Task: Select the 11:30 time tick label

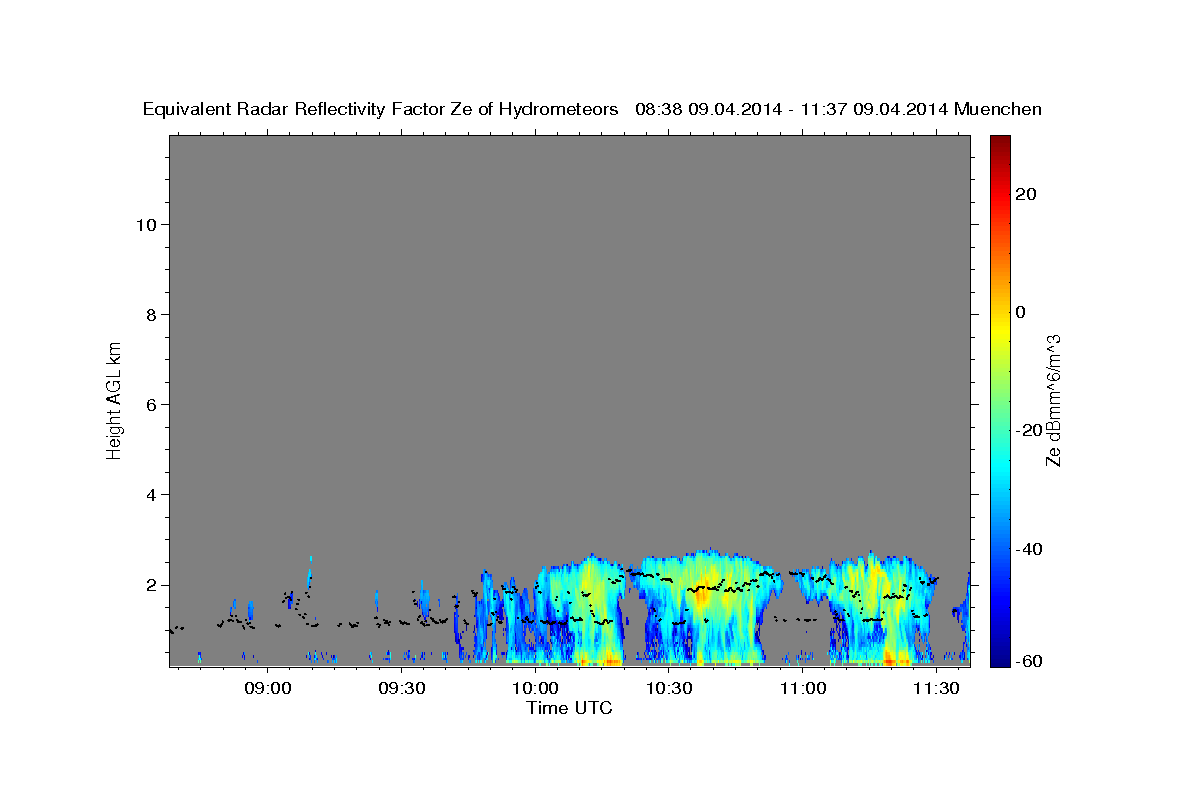Action: click(937, 688)
